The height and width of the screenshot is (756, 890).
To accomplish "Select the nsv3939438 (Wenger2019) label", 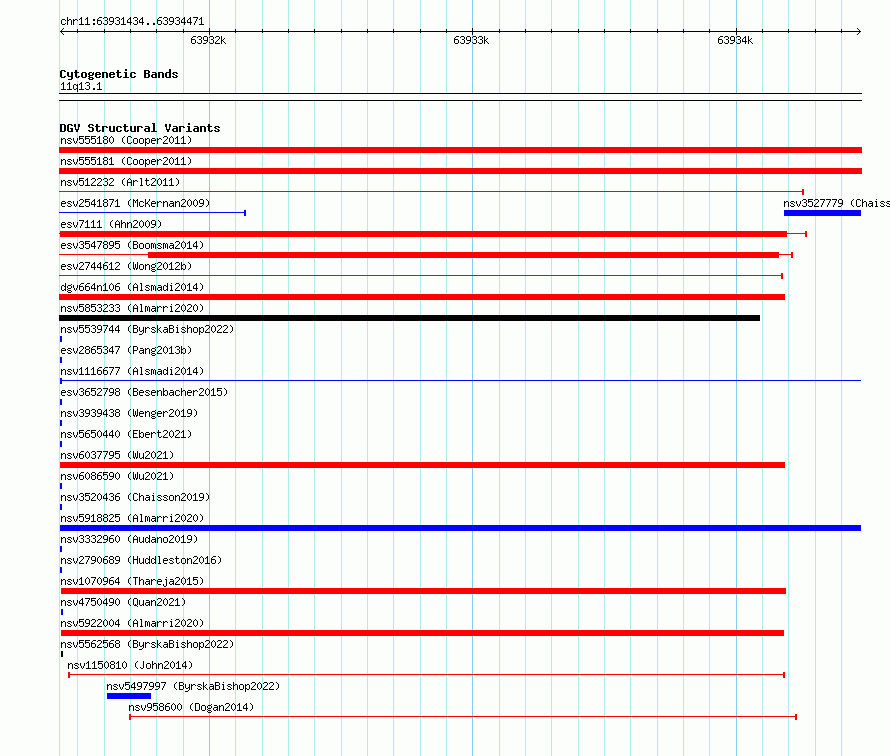I will pos(129,413).
